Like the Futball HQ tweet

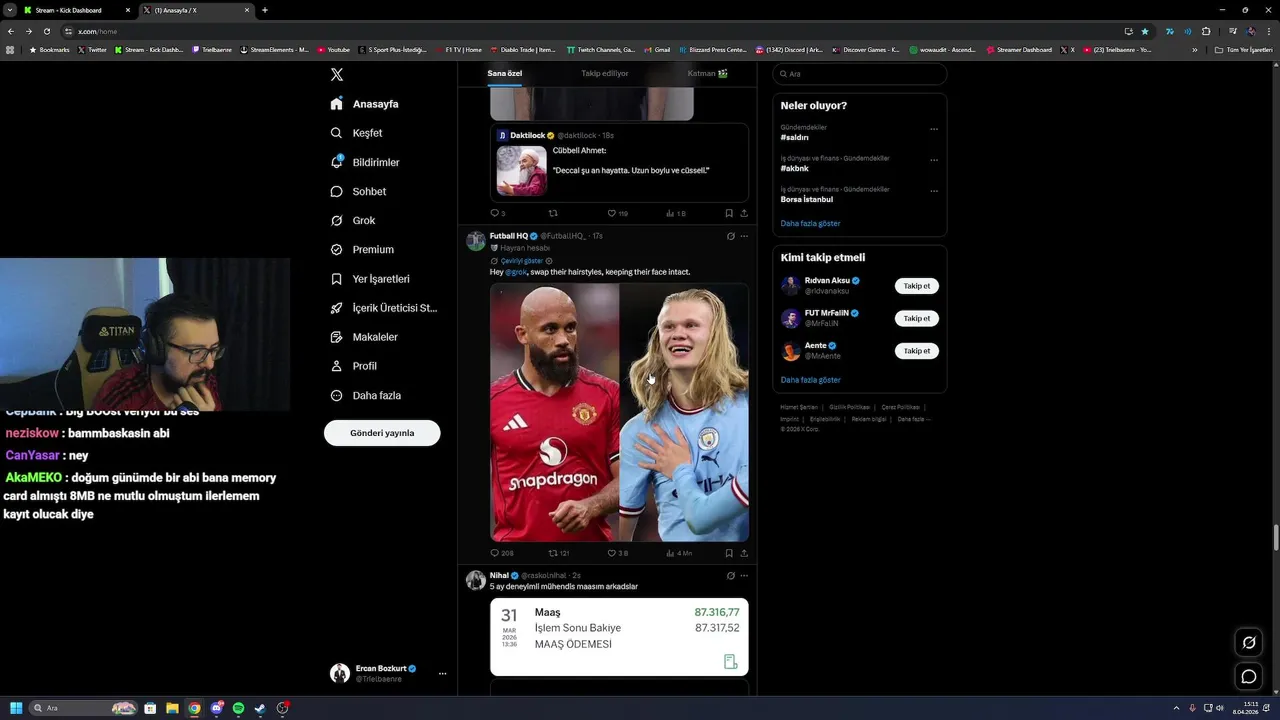[x=617, y=553]
